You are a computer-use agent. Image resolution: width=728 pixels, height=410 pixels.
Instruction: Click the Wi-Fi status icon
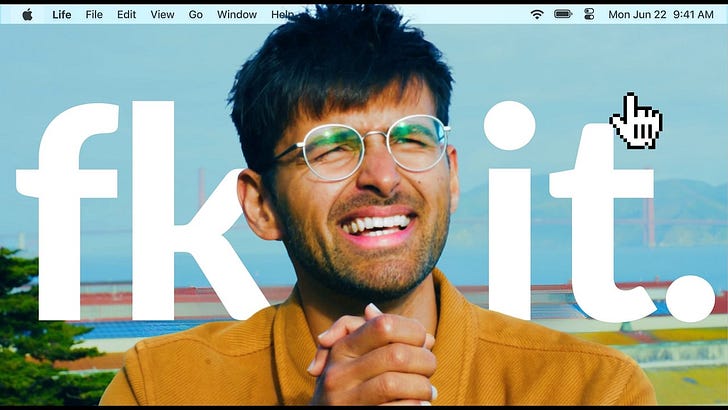pyautogui.click(x=537, y=14)
